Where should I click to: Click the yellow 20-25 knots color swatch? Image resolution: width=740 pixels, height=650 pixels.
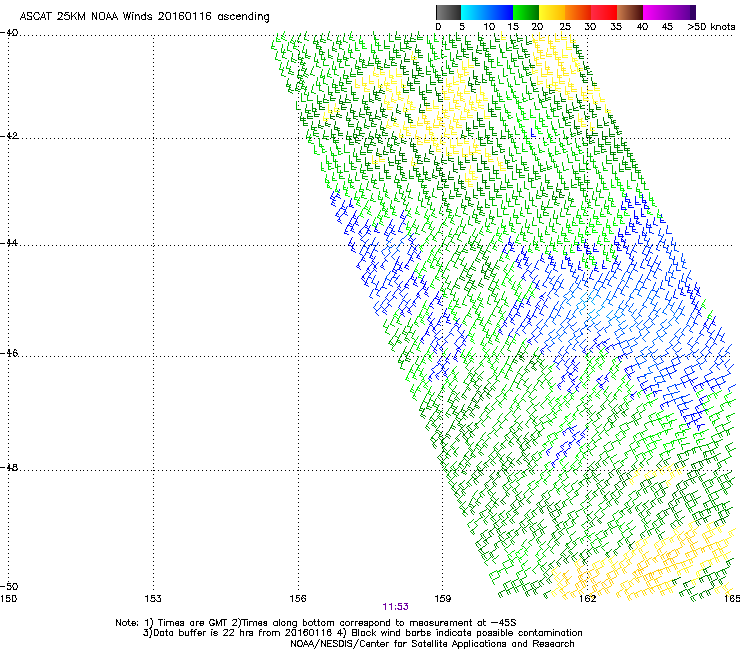click(552, 12)
